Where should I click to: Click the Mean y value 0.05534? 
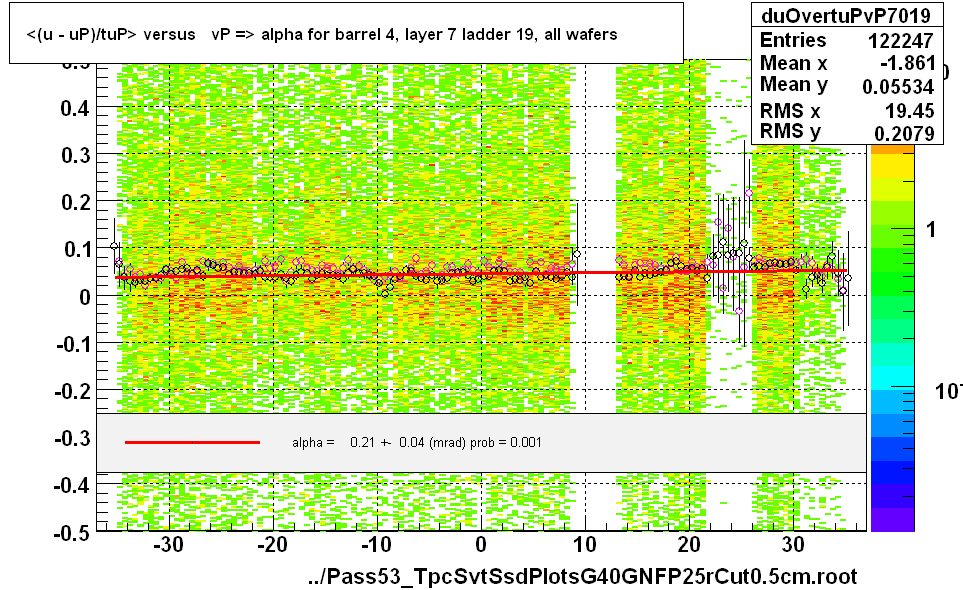[898, 87]
